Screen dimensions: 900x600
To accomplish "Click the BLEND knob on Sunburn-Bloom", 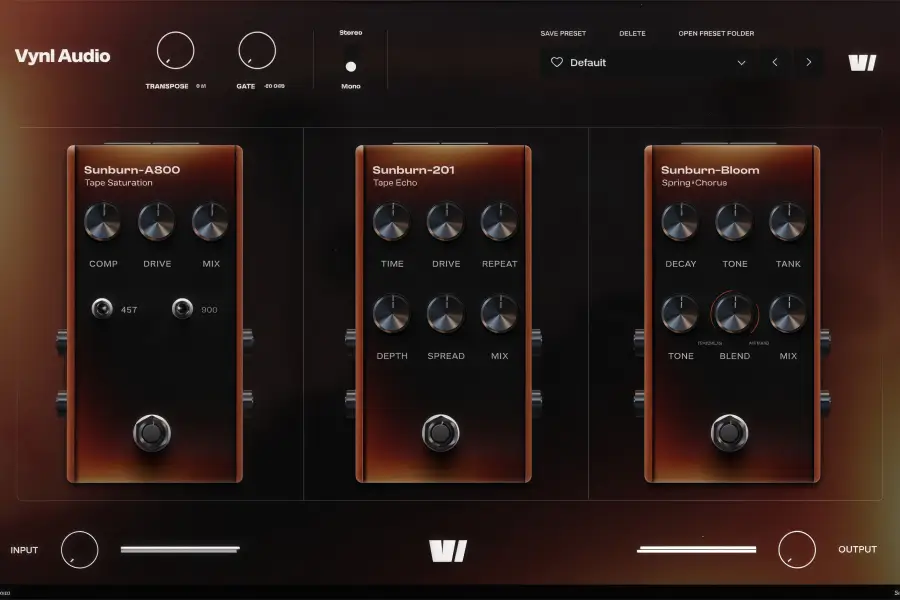I will (734, 314).
